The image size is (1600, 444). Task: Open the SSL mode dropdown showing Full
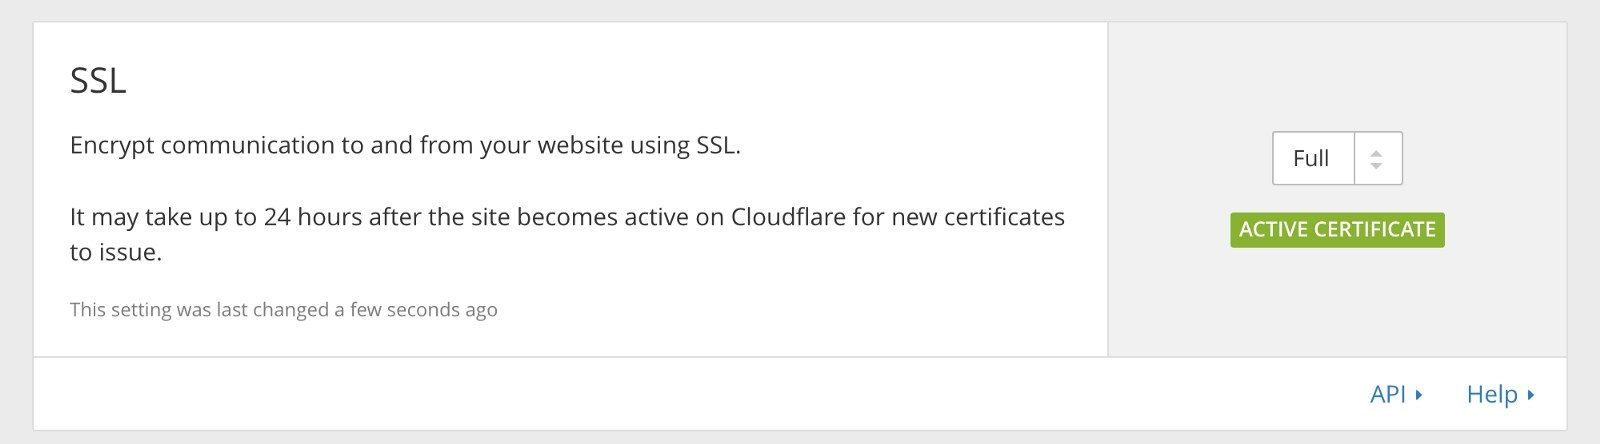pos(1336,158)
